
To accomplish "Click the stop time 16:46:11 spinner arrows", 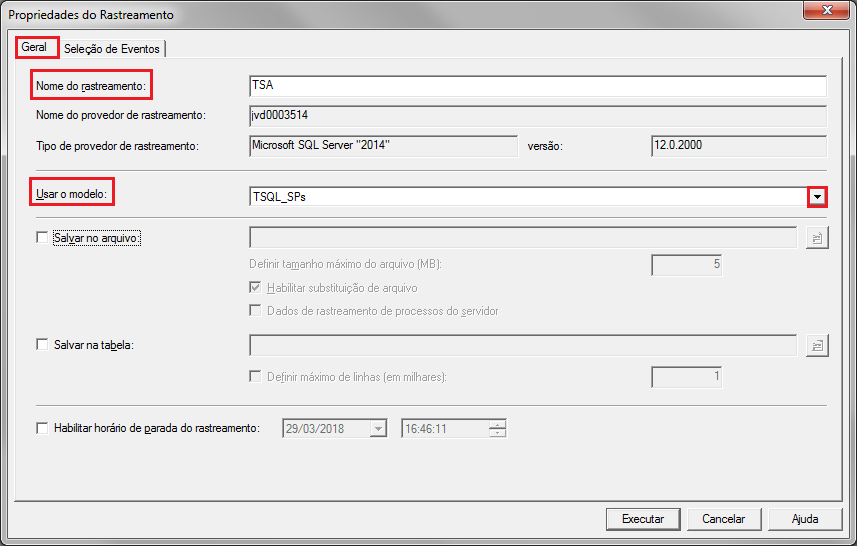I will [497, 428].
